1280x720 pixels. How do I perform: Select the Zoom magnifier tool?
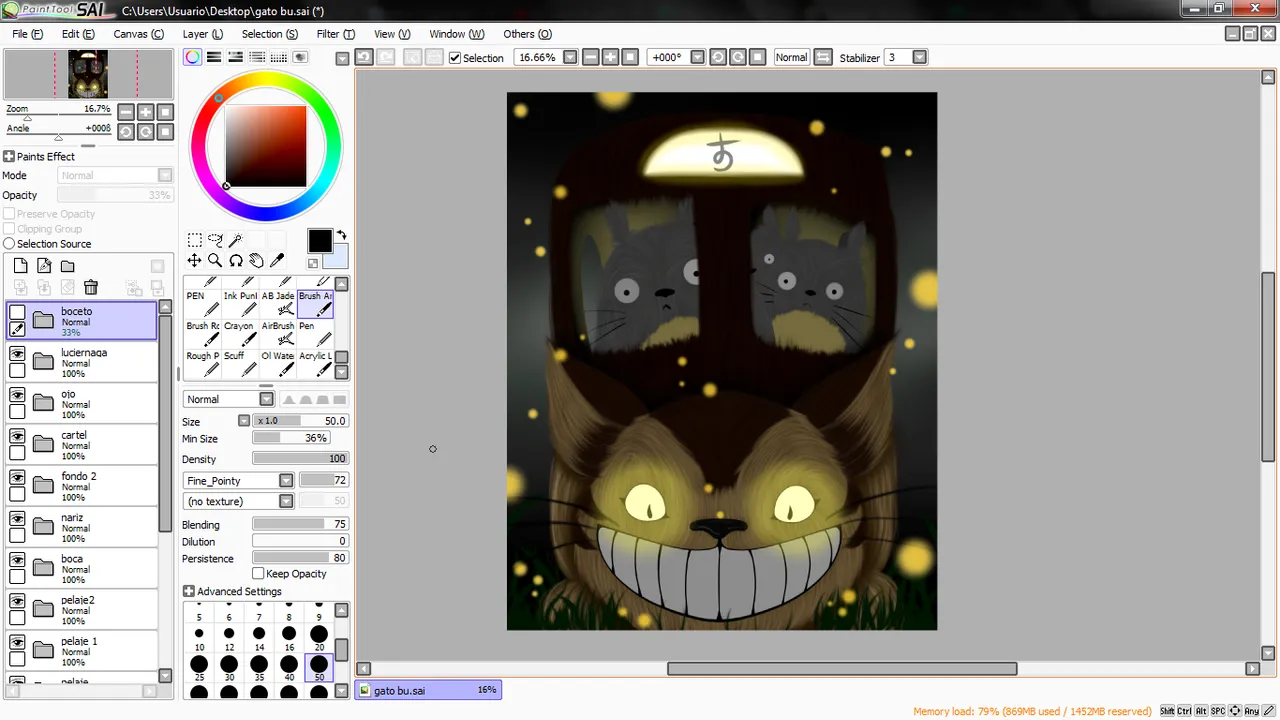point(215,260)
